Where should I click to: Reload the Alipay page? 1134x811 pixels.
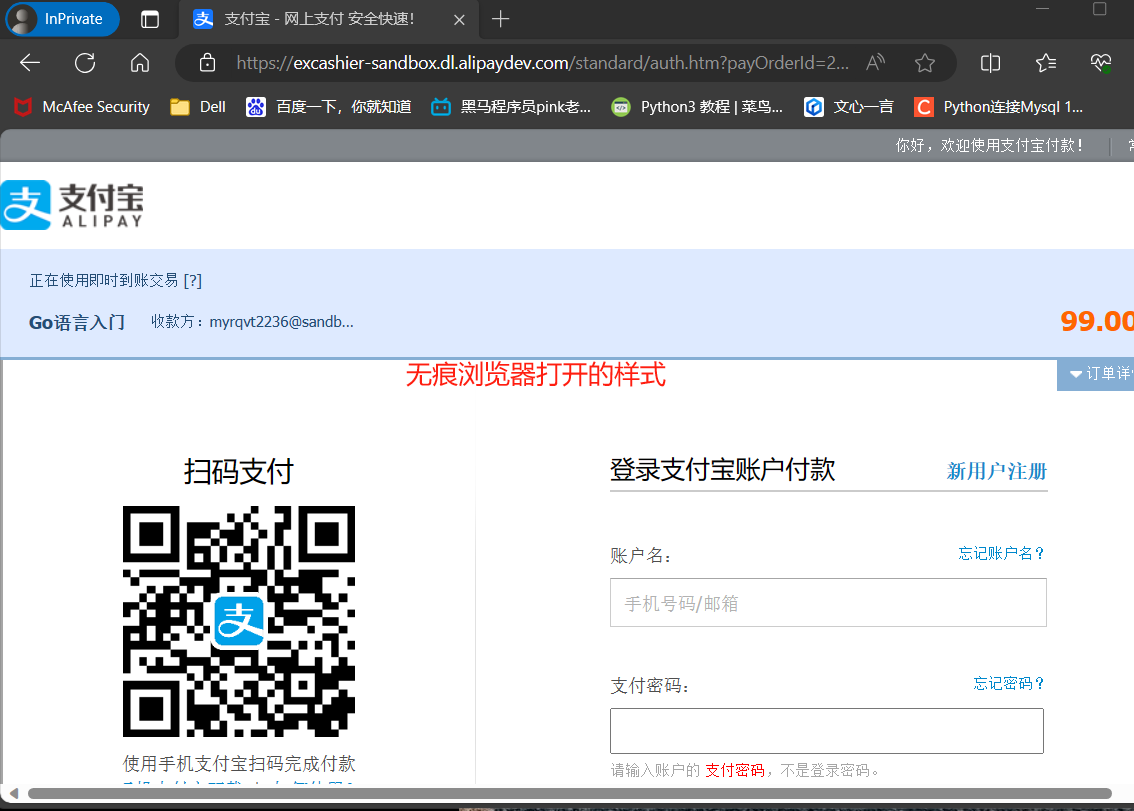(85, 63)
